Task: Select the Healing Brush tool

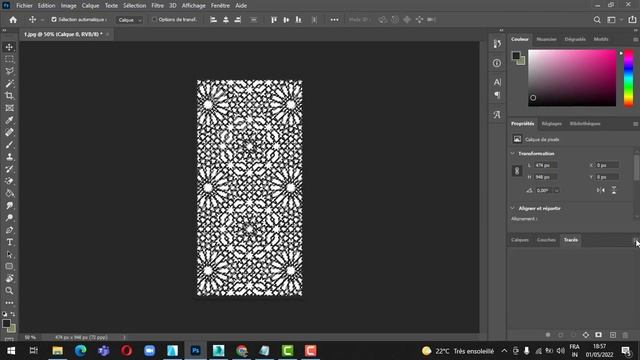Action: coord(9,132)
